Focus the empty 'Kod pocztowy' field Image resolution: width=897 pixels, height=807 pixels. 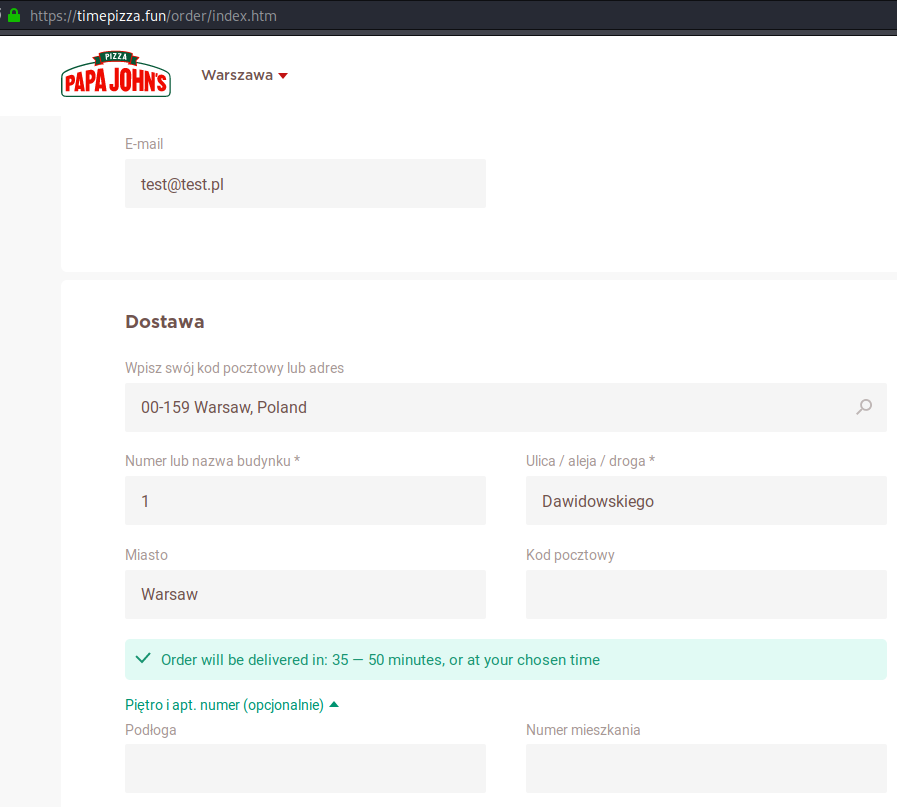[x=706, y=594]
